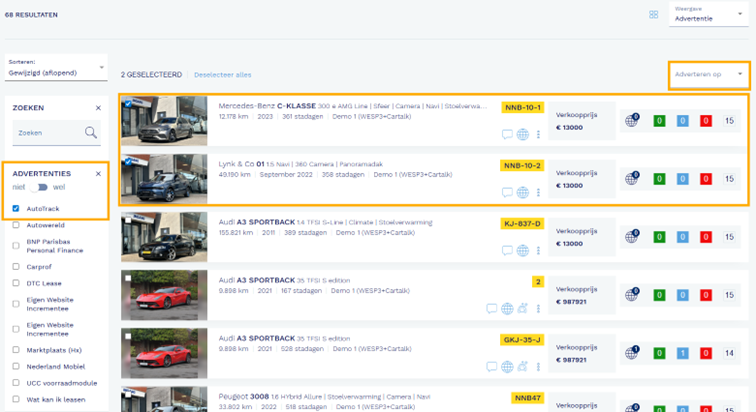The image size is (756, 412).
Task: Click the search magnifier icon
Action: click(91, 133)
